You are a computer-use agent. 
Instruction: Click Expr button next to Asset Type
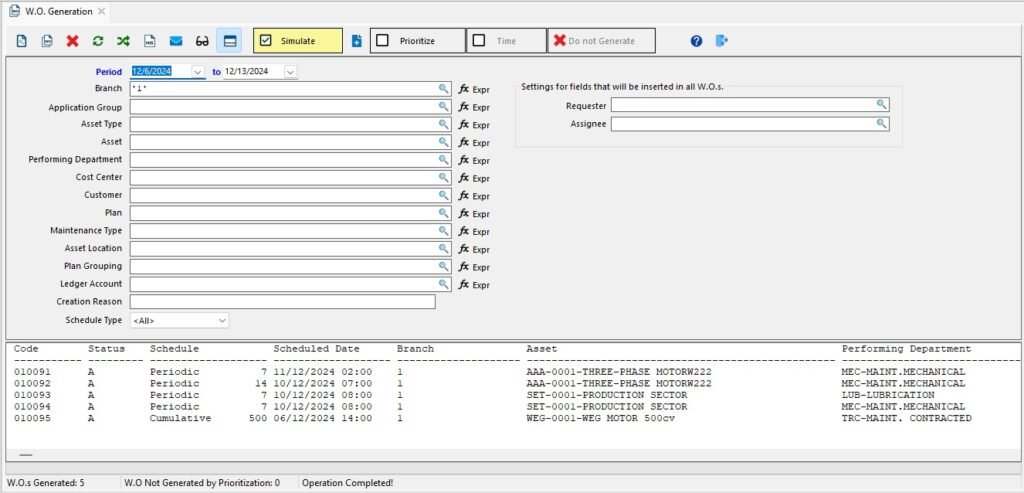click(474, 125)
